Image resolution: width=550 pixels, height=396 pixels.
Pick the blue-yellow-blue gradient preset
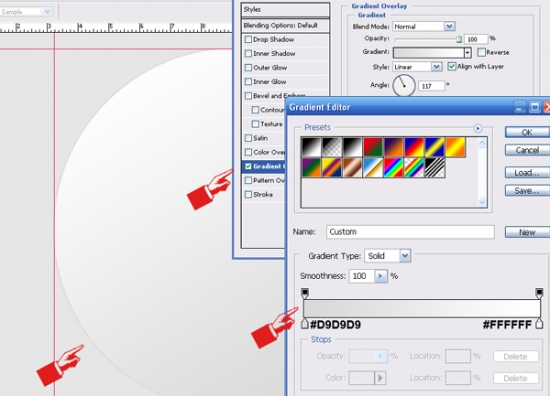tap(435, 147)
